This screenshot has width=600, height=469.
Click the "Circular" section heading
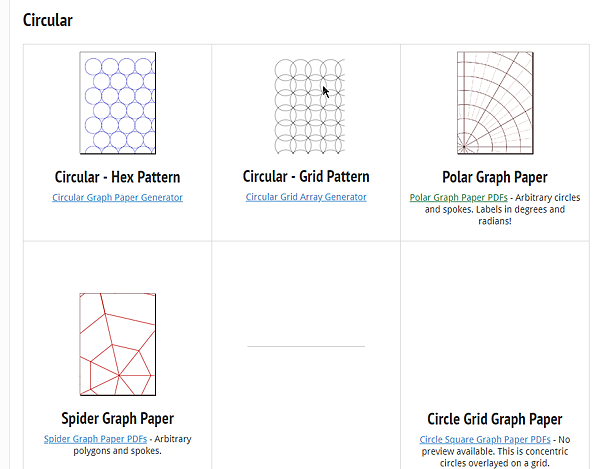click(47, 19)
